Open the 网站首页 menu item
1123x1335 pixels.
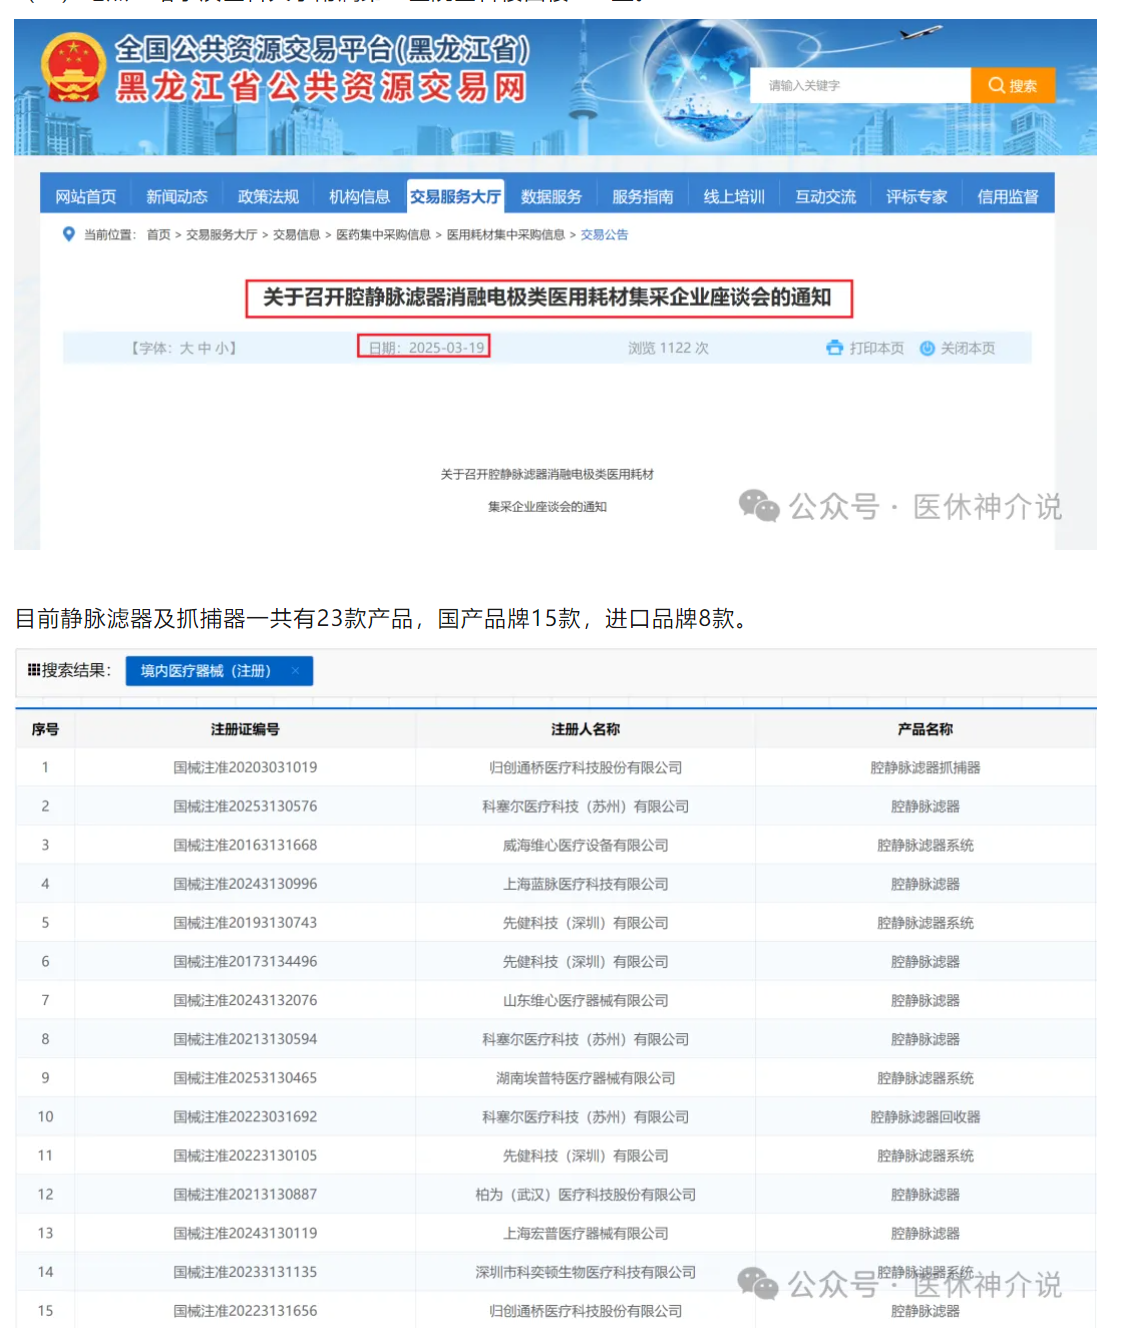86,196
